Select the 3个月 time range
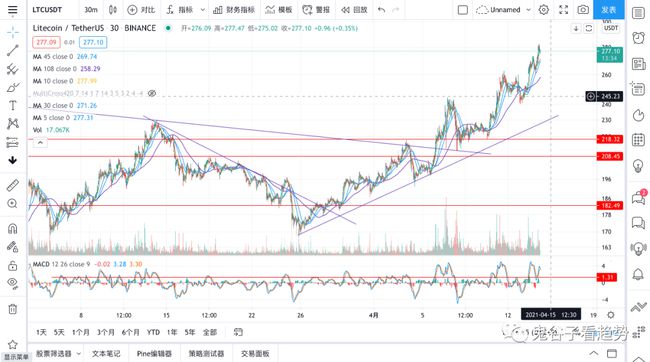Image resolution: width=650 pixels, height=362 pixels. 106,333
